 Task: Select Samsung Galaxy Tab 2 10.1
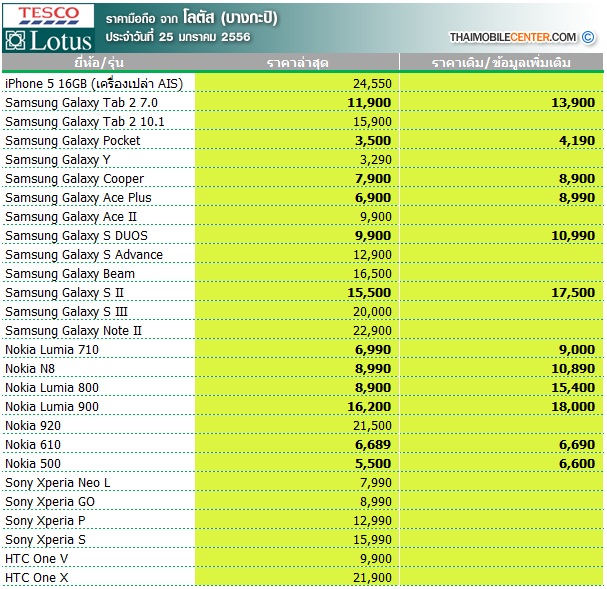(85, 122)
